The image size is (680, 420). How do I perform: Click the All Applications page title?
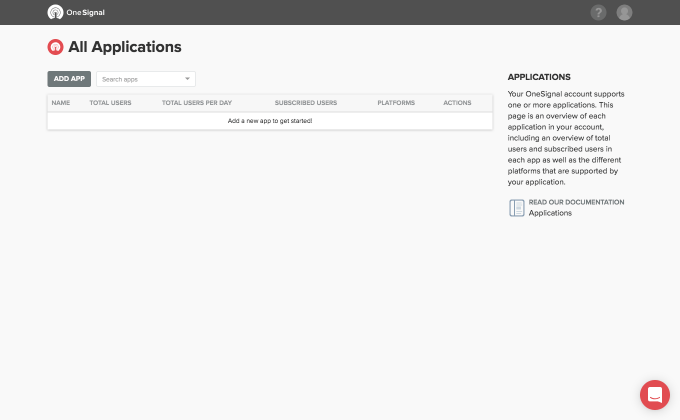[x=125, y=47]
